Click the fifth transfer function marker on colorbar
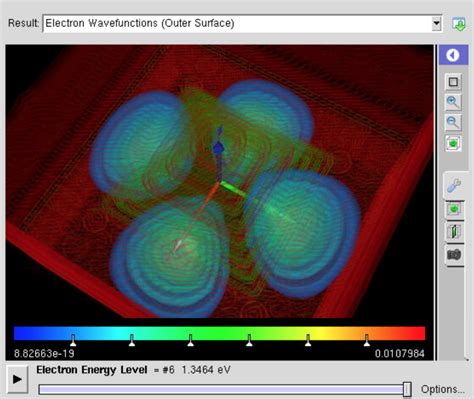 pyautogui.click(x=308, y=340)
